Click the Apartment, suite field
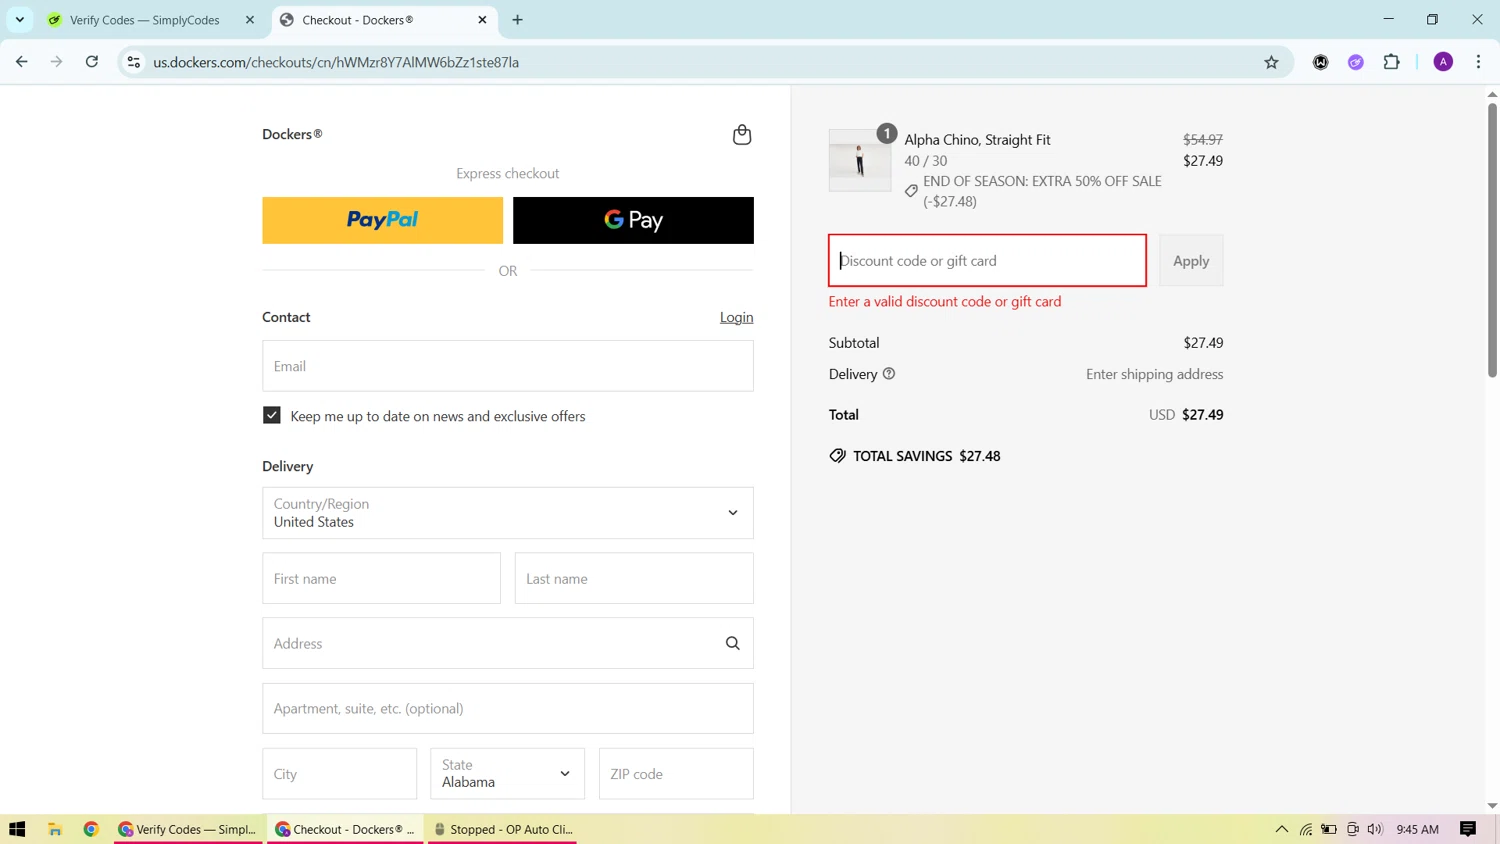This screenshot has width=1500, height=844. click(508, 709)
